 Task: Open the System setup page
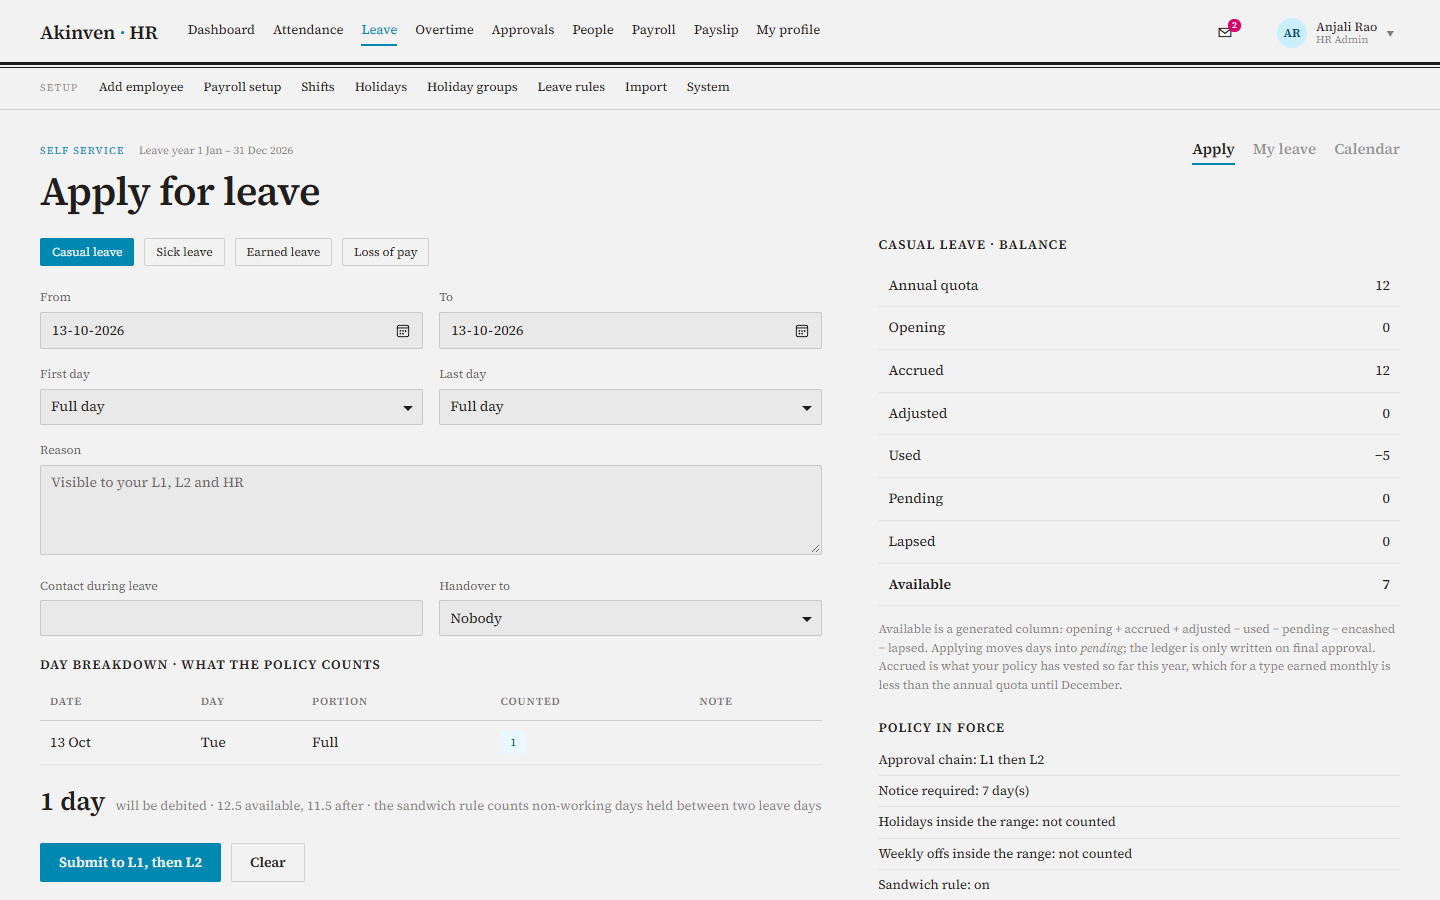(x=708, y=87)
